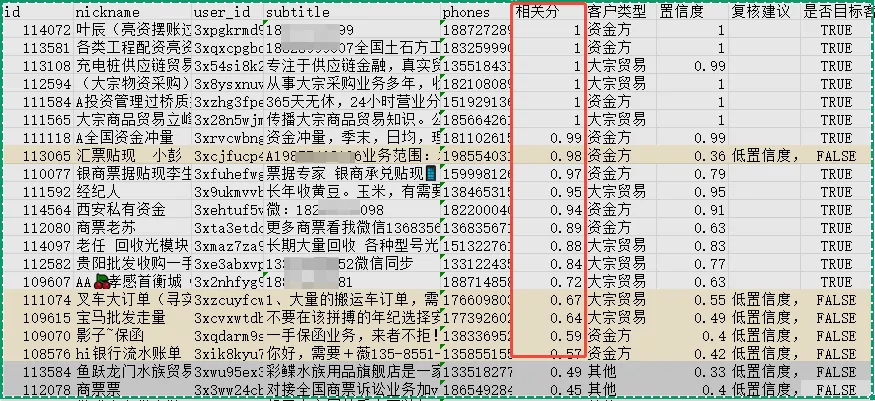Image resolution: width=875 pixels, height=401 pixels.
Task: Click subtitle cell 票据专家 银商承兑贴现
Action: tap(352, 174)
